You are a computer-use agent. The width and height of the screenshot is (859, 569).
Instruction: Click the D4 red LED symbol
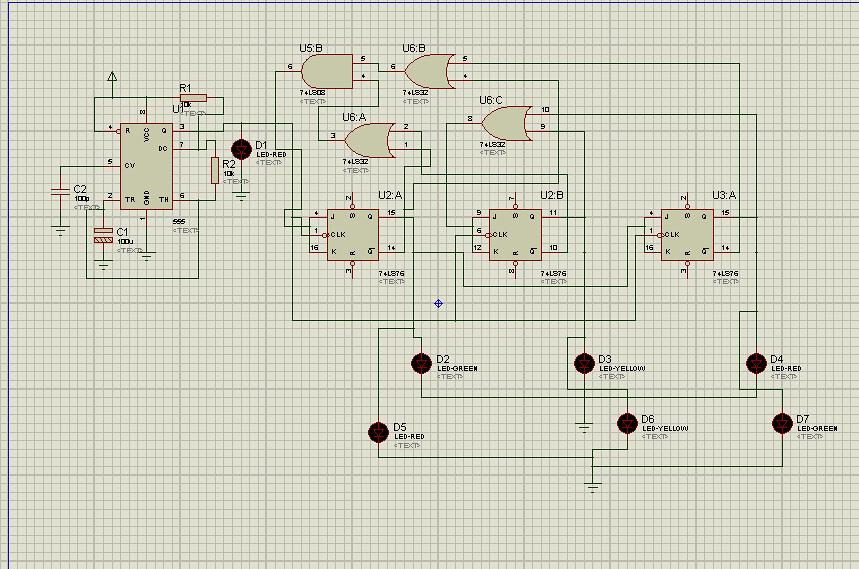(756, 363)
